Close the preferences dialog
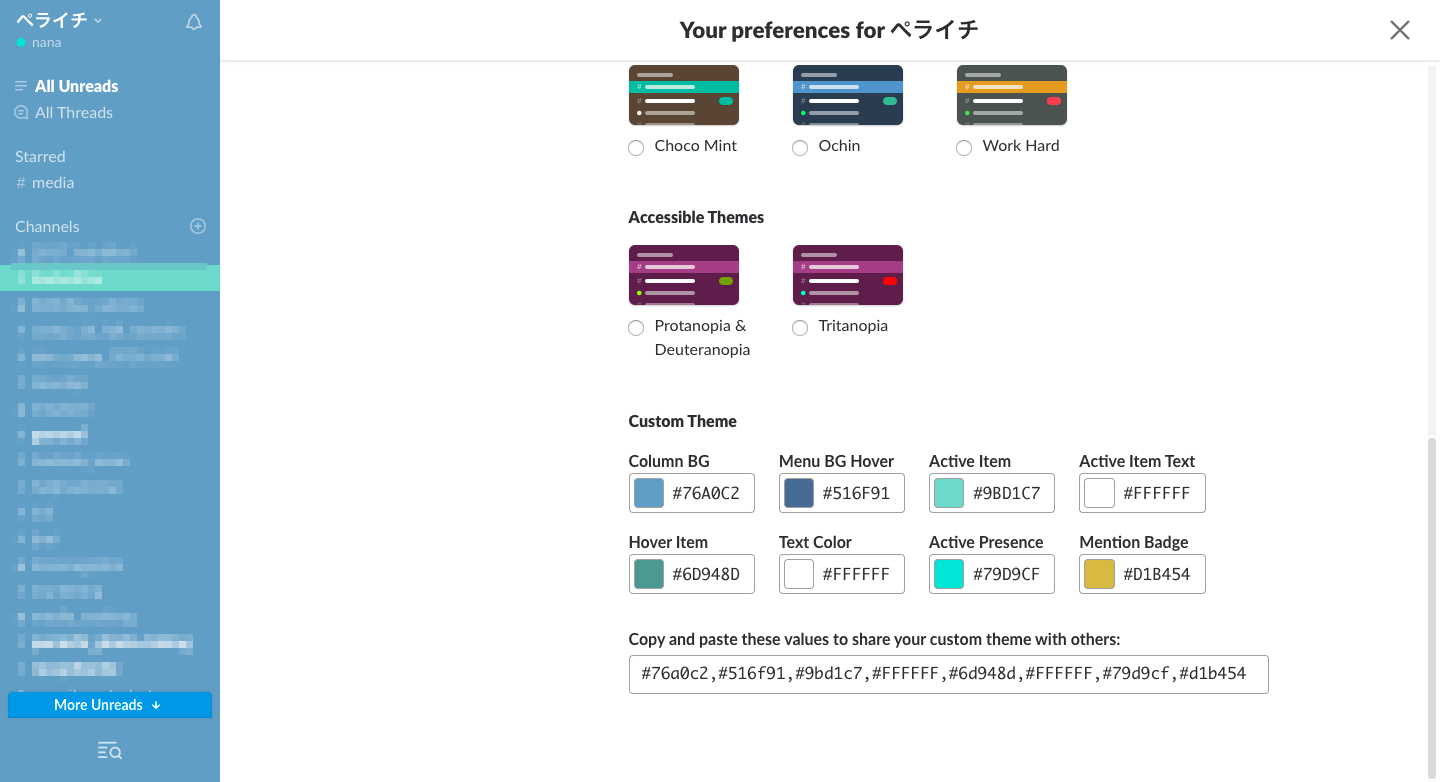The width and height of the screenshot is (1440, 782). (x=1399, y=30)
